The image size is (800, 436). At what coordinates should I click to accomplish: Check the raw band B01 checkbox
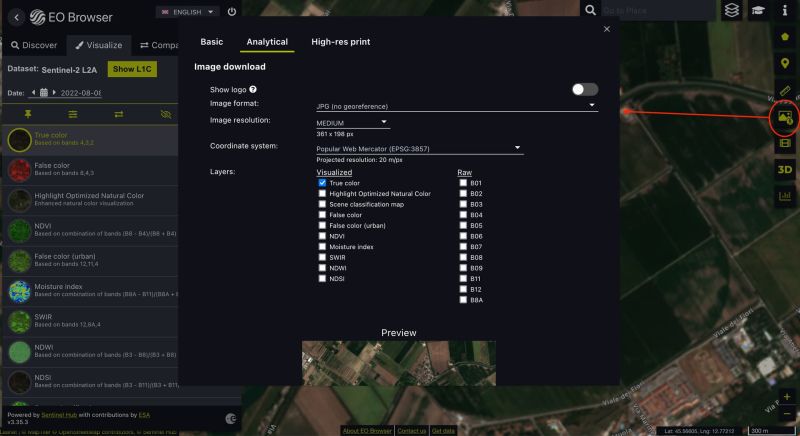tap(463, 183)
